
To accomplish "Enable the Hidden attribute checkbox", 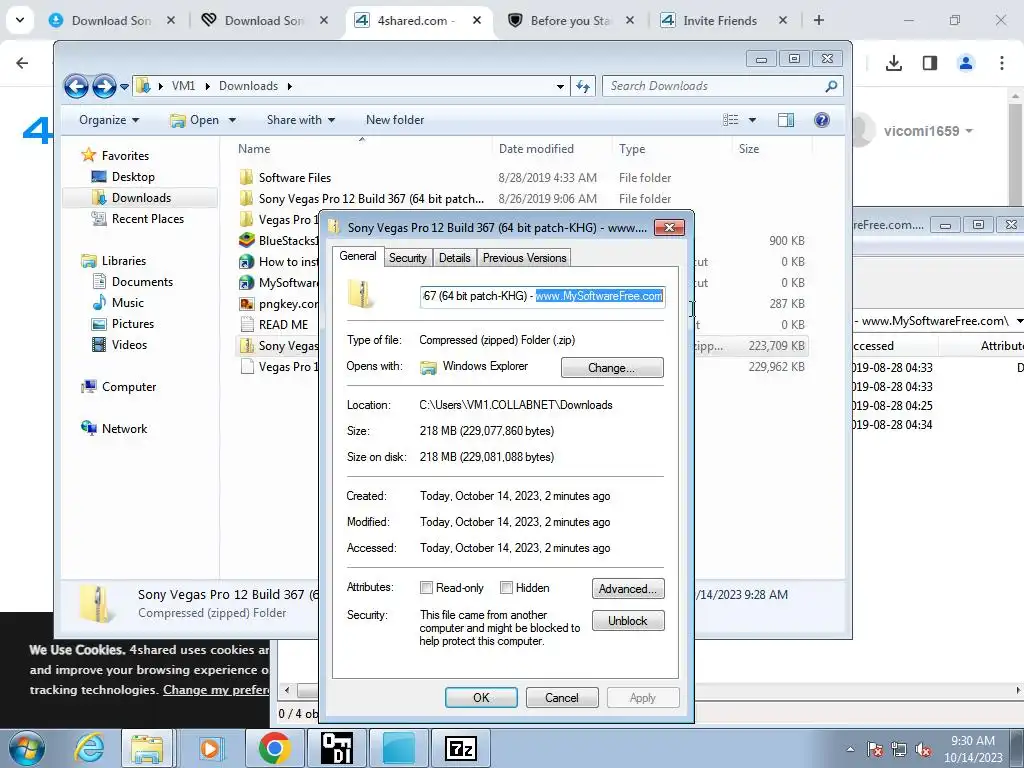I will tap(506, 588).
